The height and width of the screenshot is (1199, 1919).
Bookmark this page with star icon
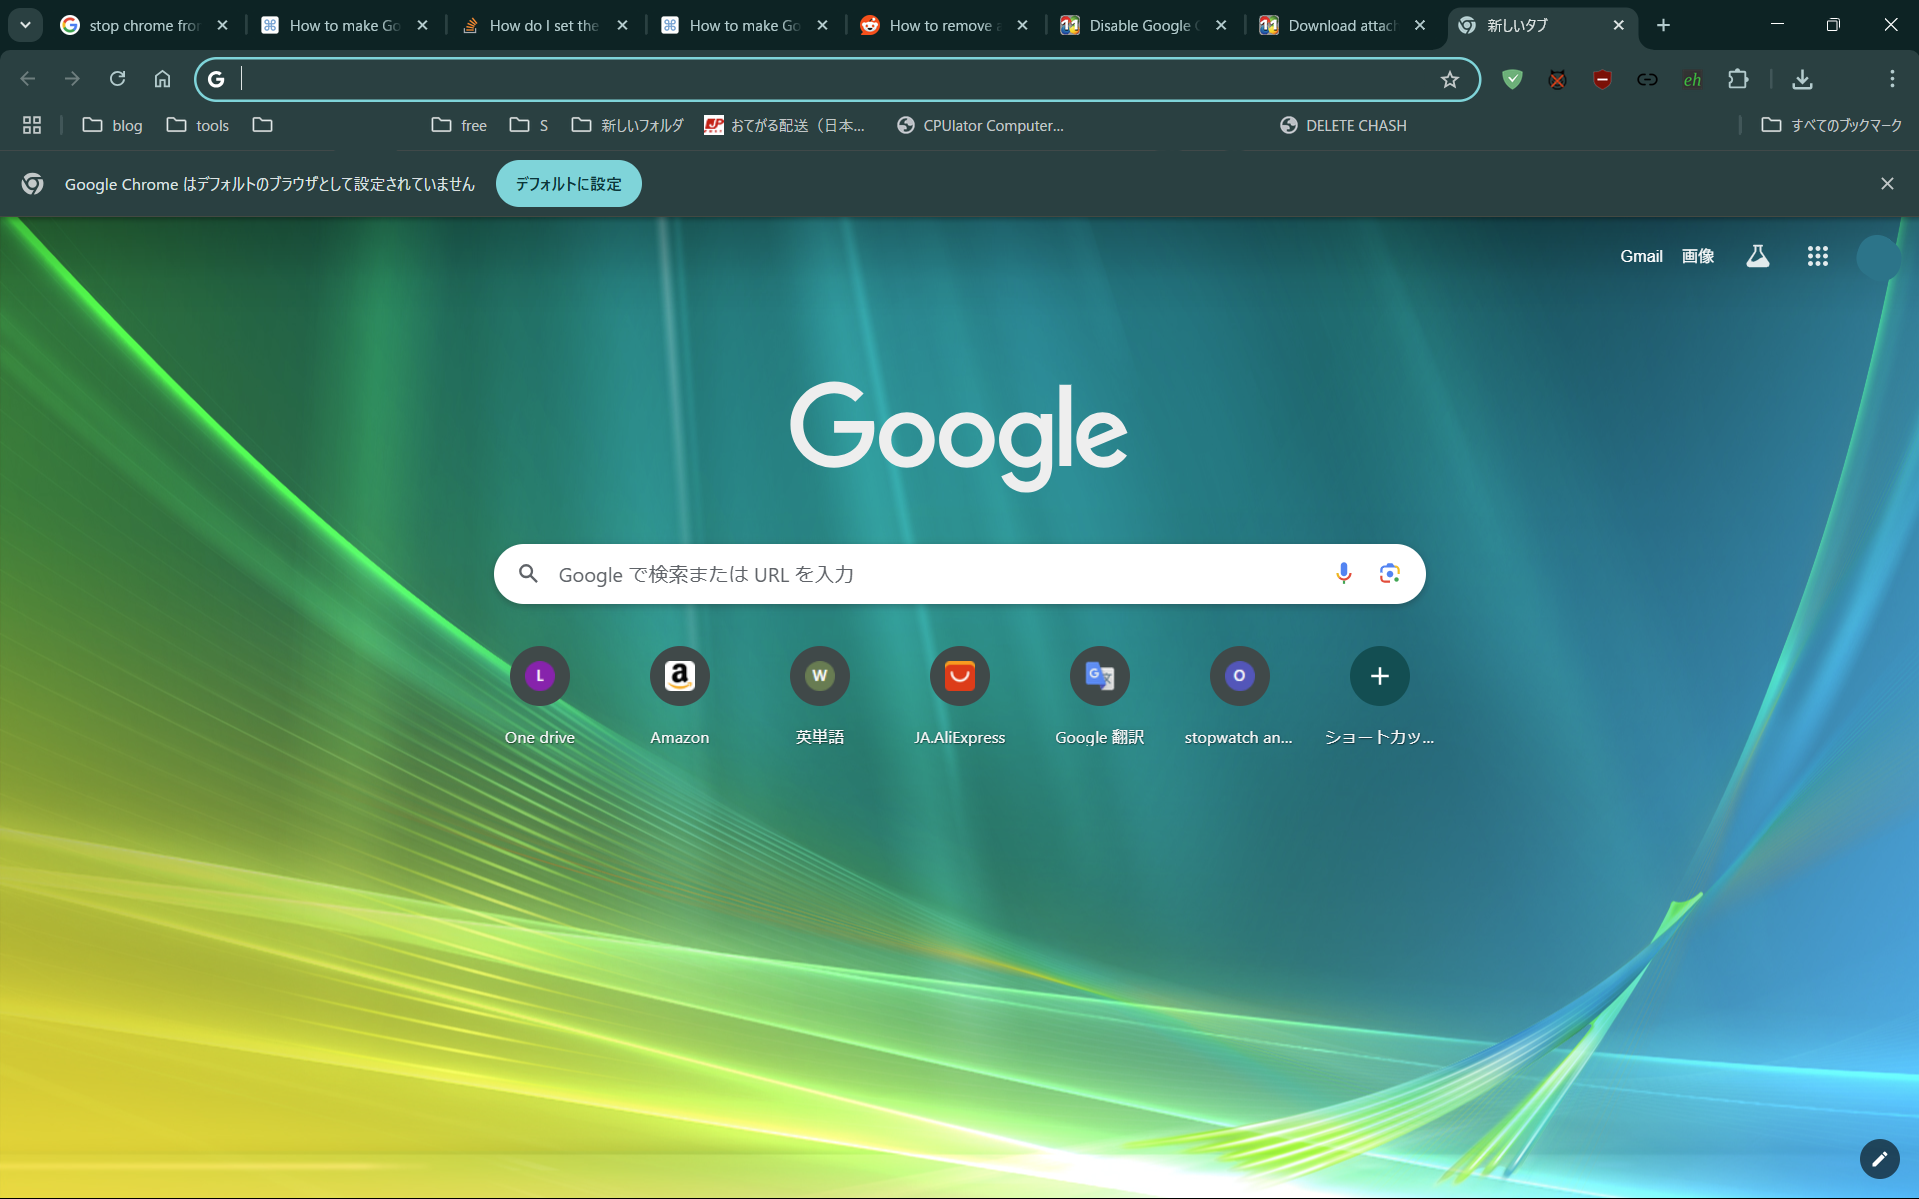(x=1449, y=79)
